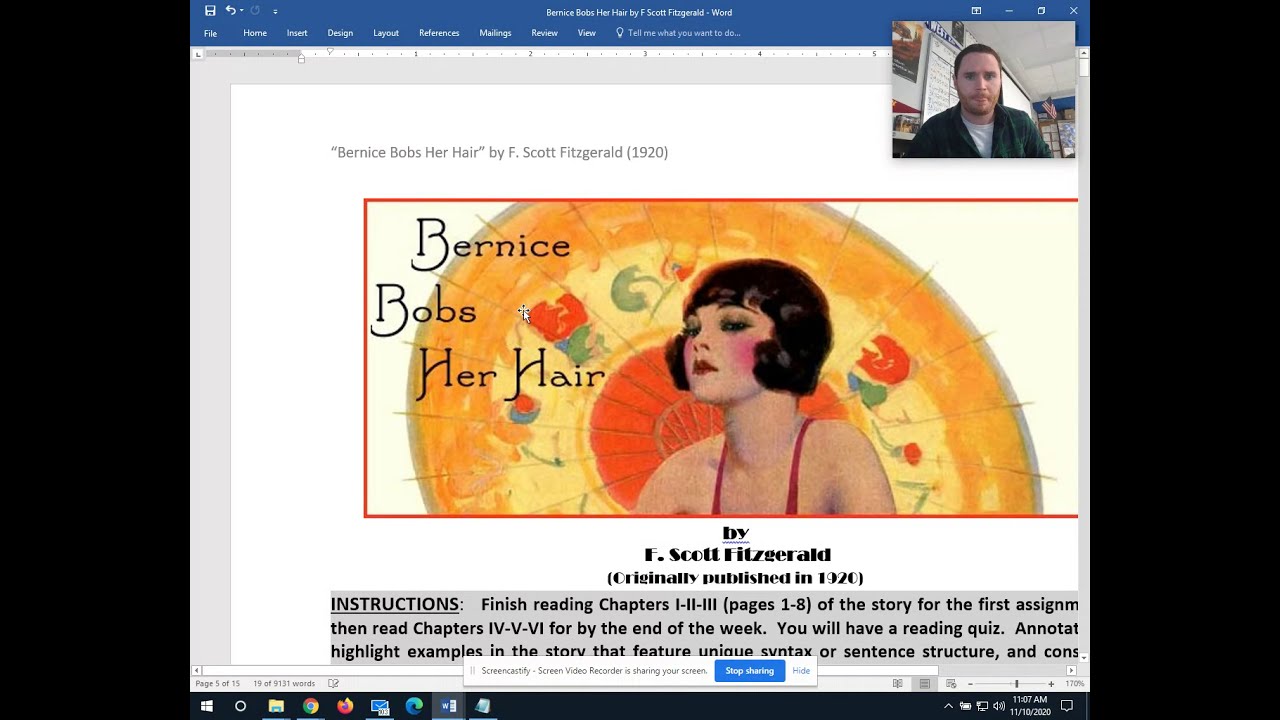Click the tab stop selector on the ruler
This screenshot has height=720, width=1280.
(198, 54)
